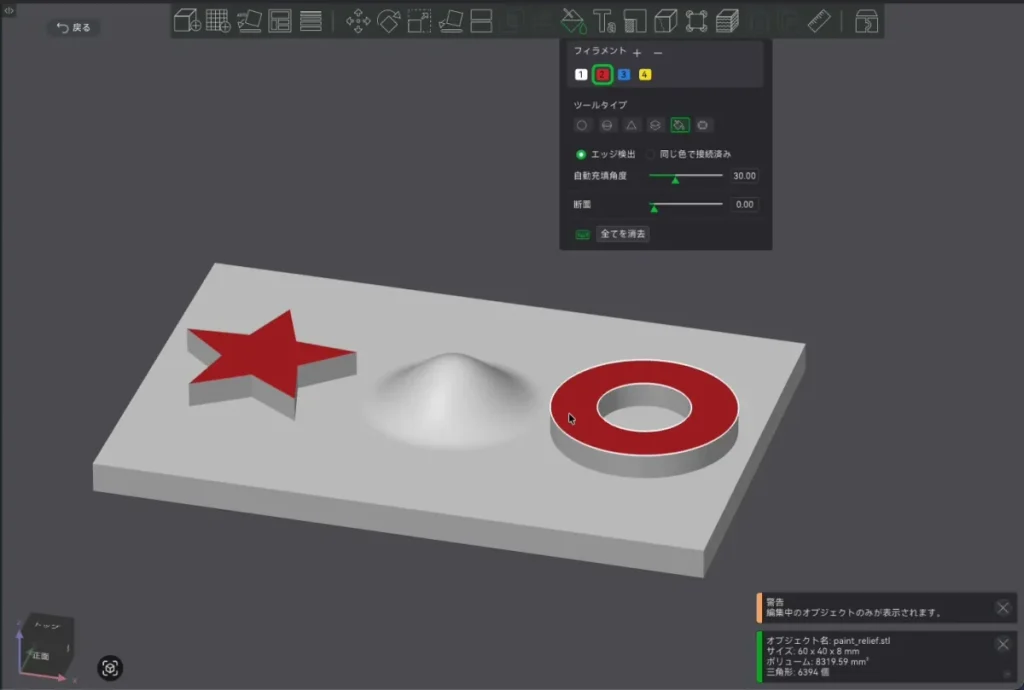Choose the triangle tool type

631,125
